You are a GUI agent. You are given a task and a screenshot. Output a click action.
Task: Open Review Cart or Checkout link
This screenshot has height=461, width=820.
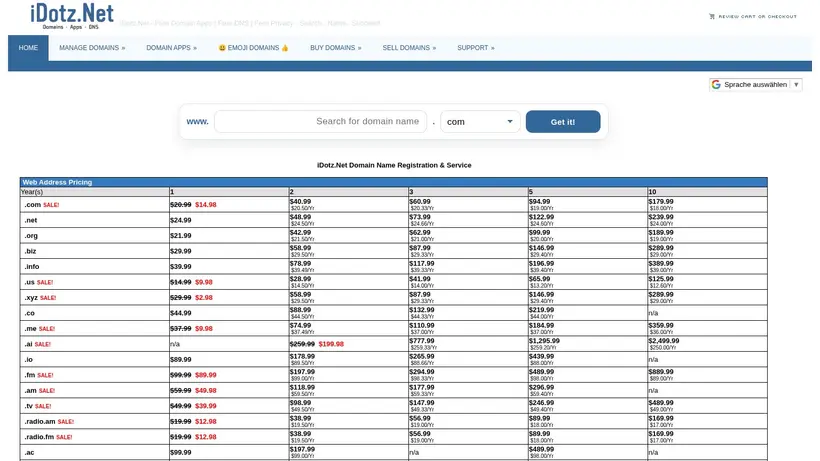tap(757, 17)
